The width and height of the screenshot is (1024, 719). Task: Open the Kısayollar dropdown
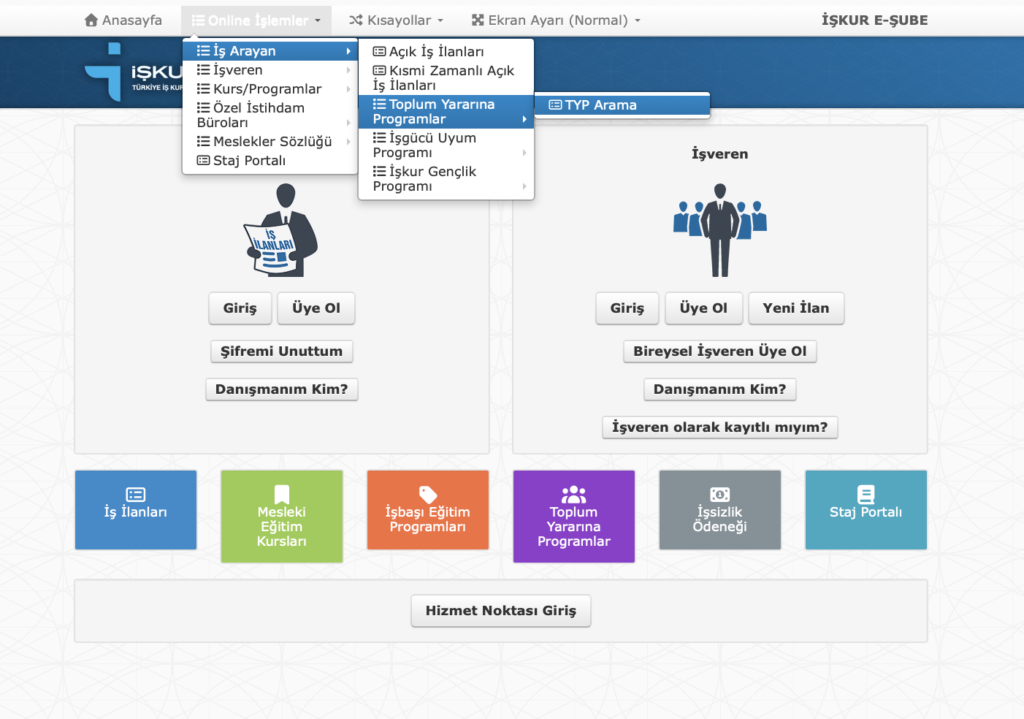395,20
